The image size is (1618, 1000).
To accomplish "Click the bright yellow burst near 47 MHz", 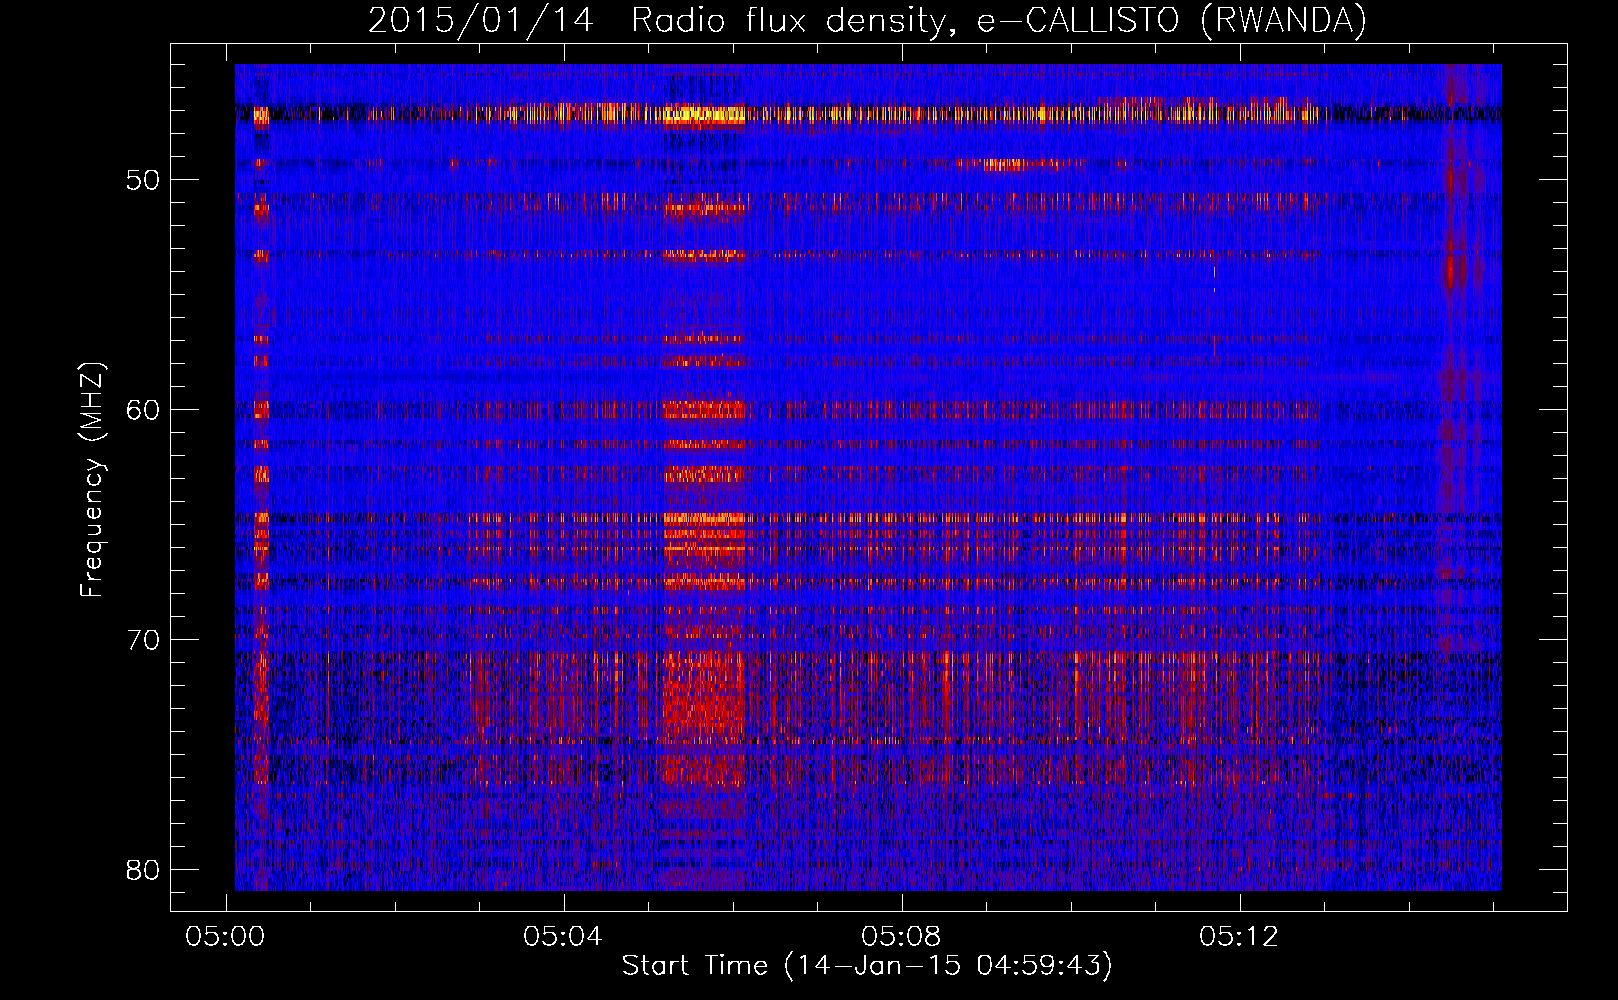I will [706, 114].
